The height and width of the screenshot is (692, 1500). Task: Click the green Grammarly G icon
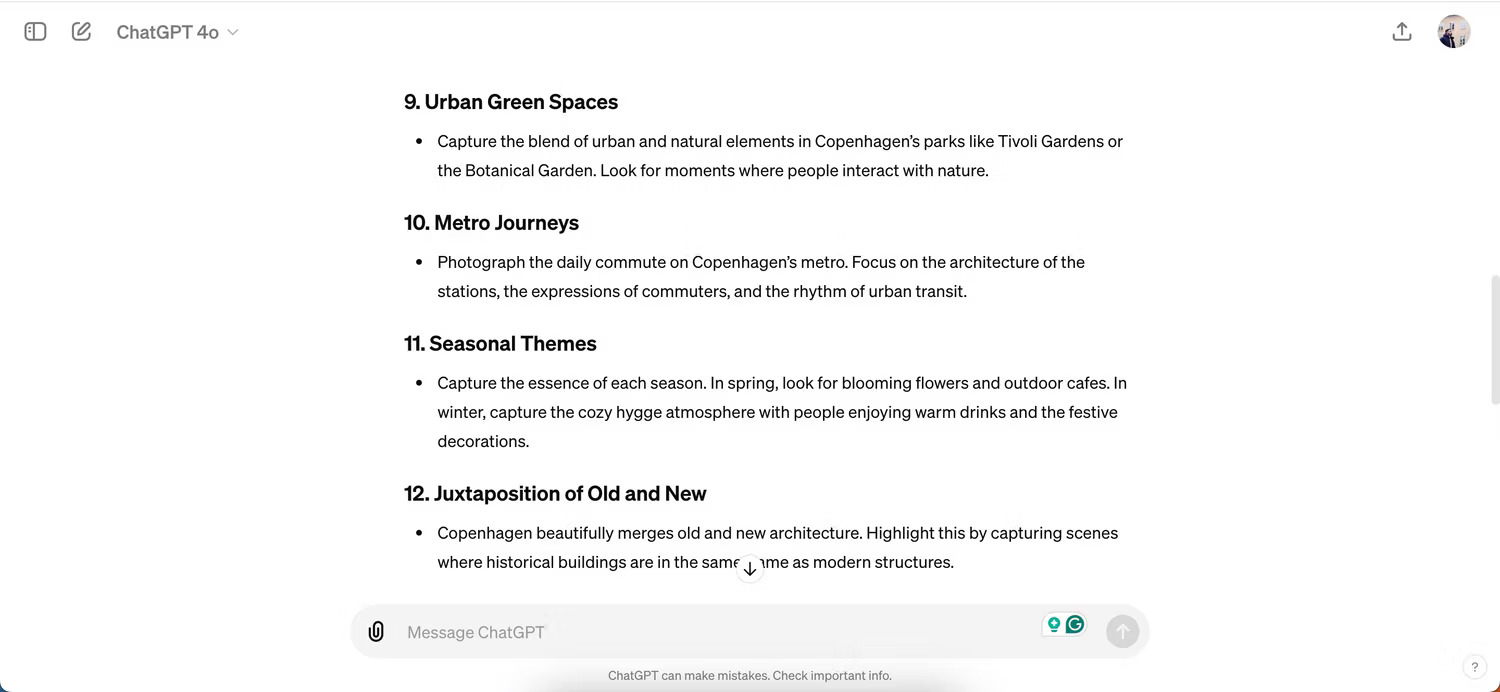pos(1075,625)
